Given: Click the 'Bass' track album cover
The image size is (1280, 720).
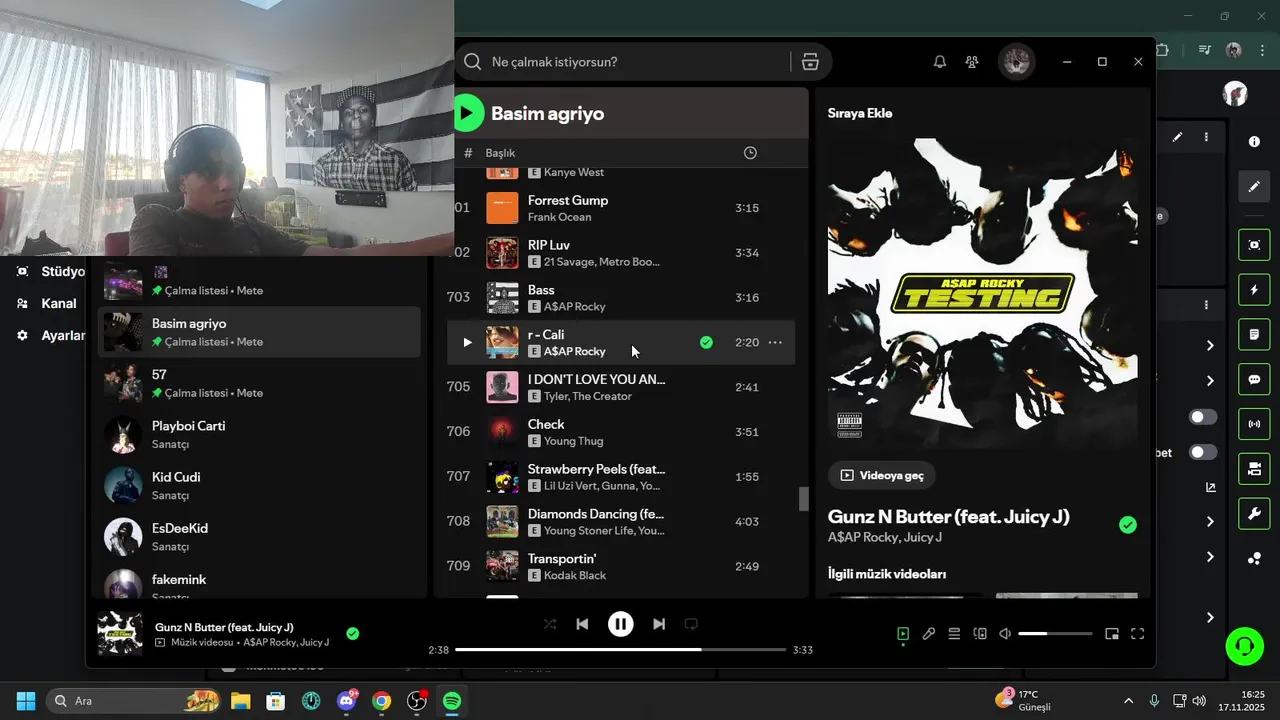Looking at the screenshot, I should (502, 297).
